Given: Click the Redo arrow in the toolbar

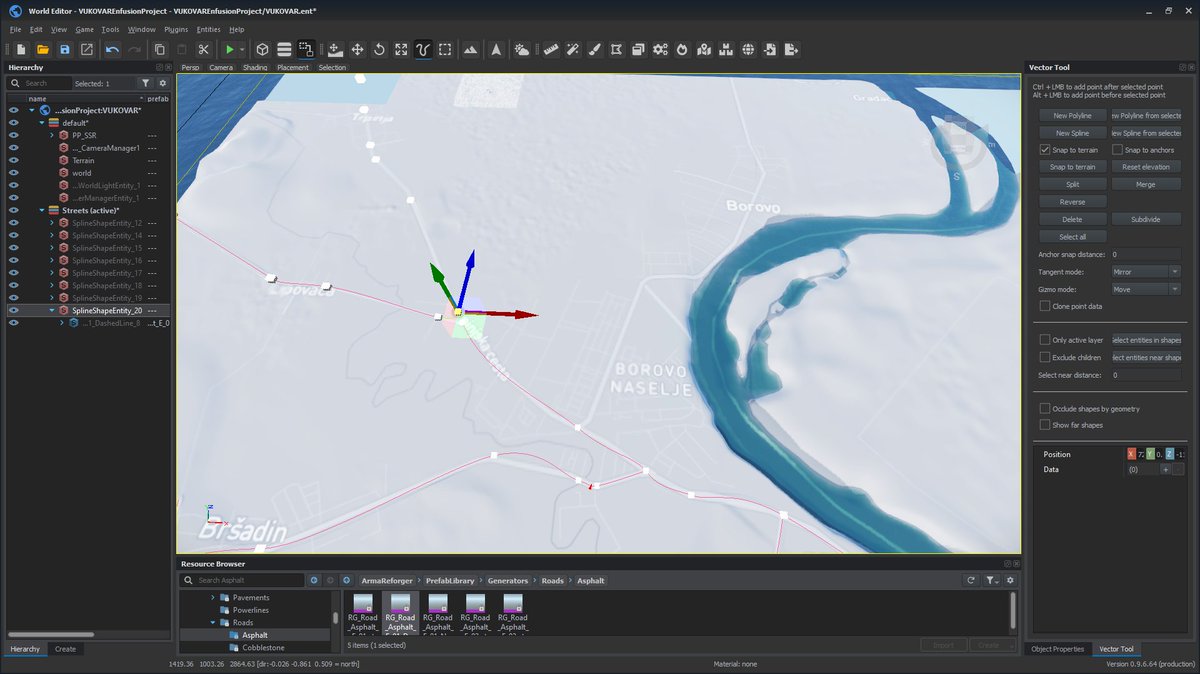Looking at the screenshot, I should [134, 49].
